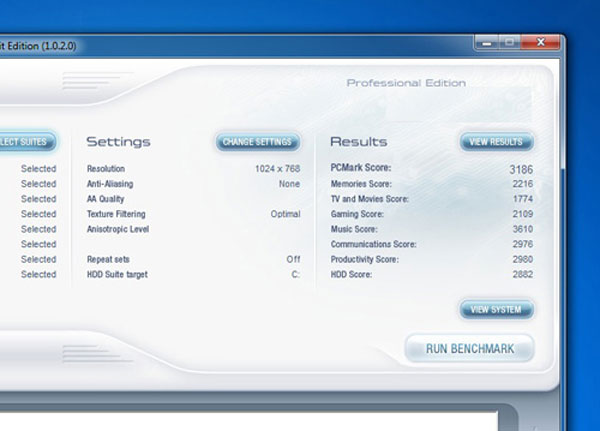Click the Settings heading

[x=118, y=142]
